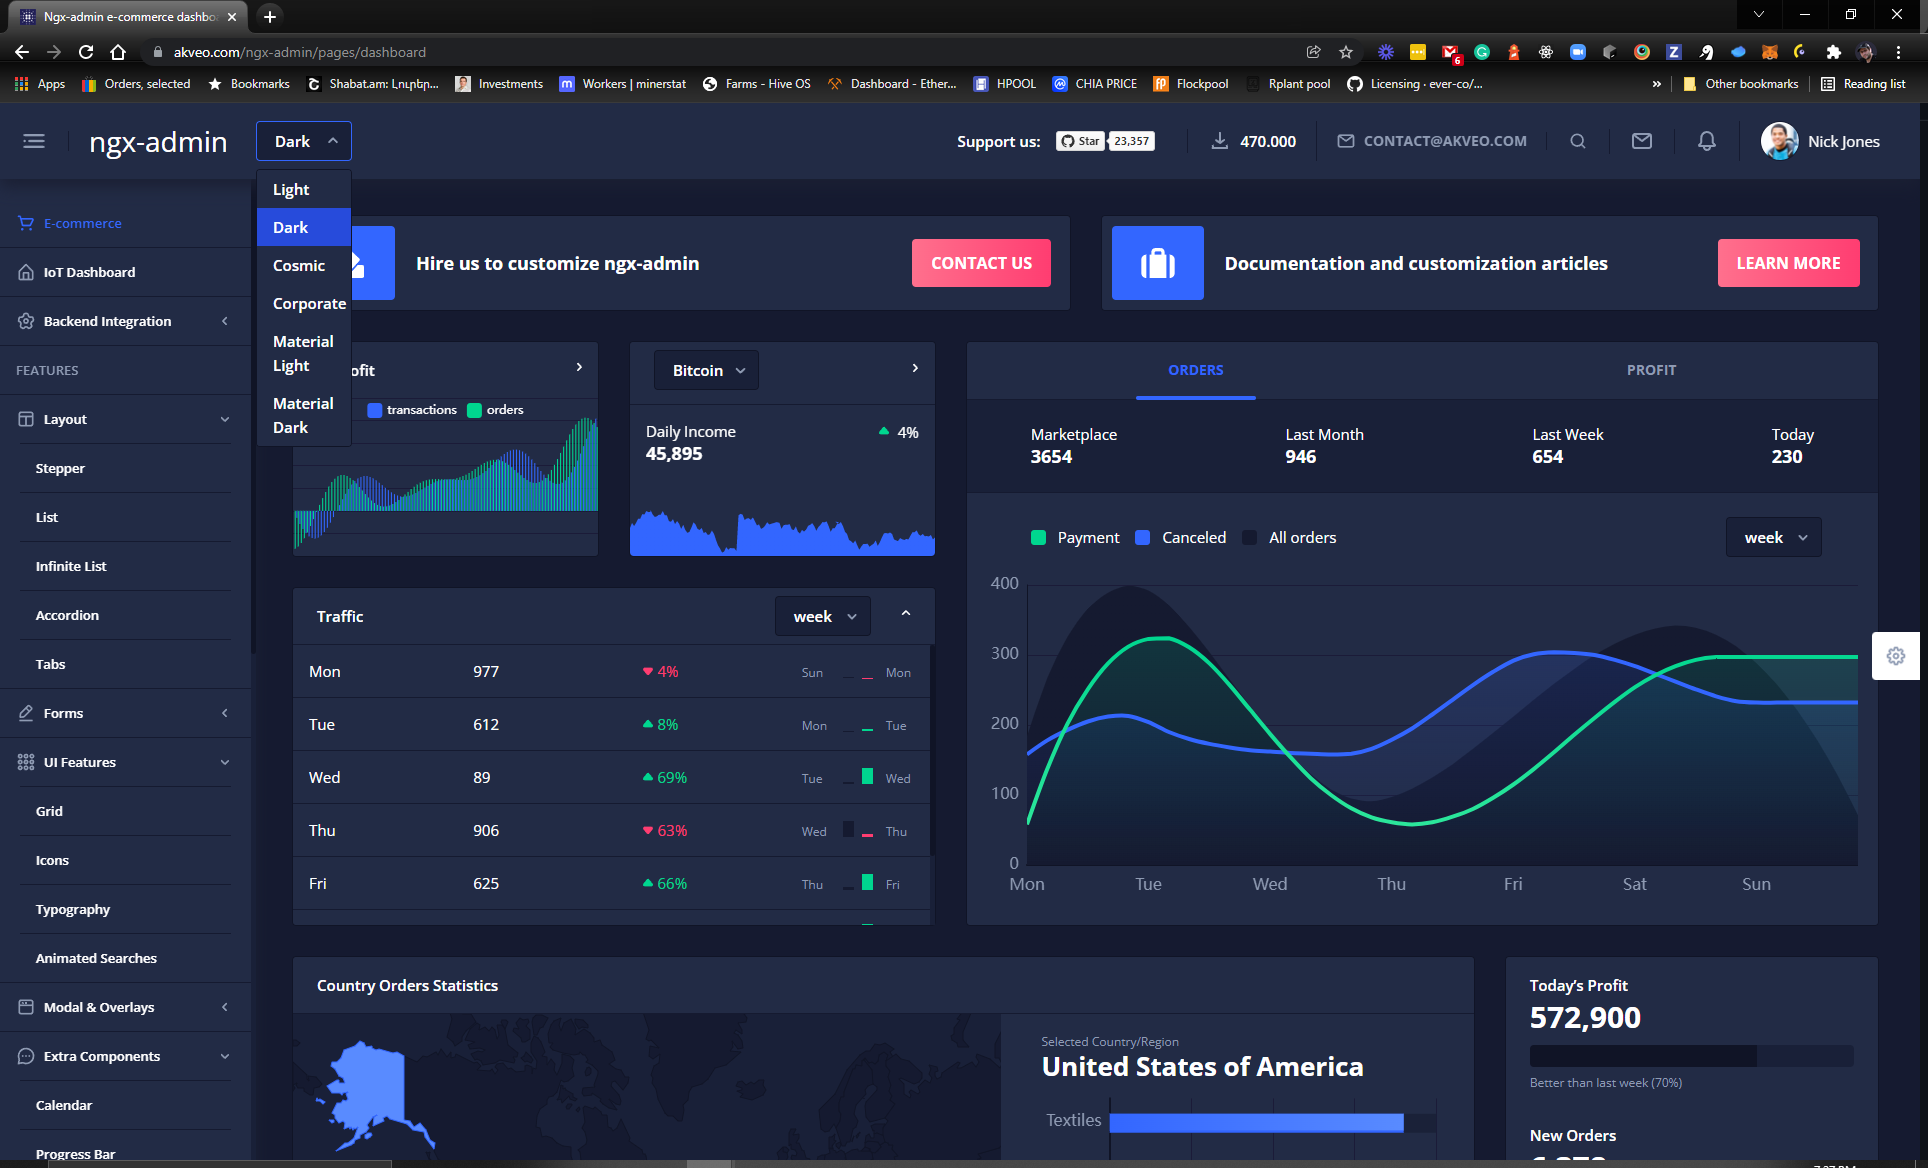Click the floating settings gear on the right

click(1896, 655)
